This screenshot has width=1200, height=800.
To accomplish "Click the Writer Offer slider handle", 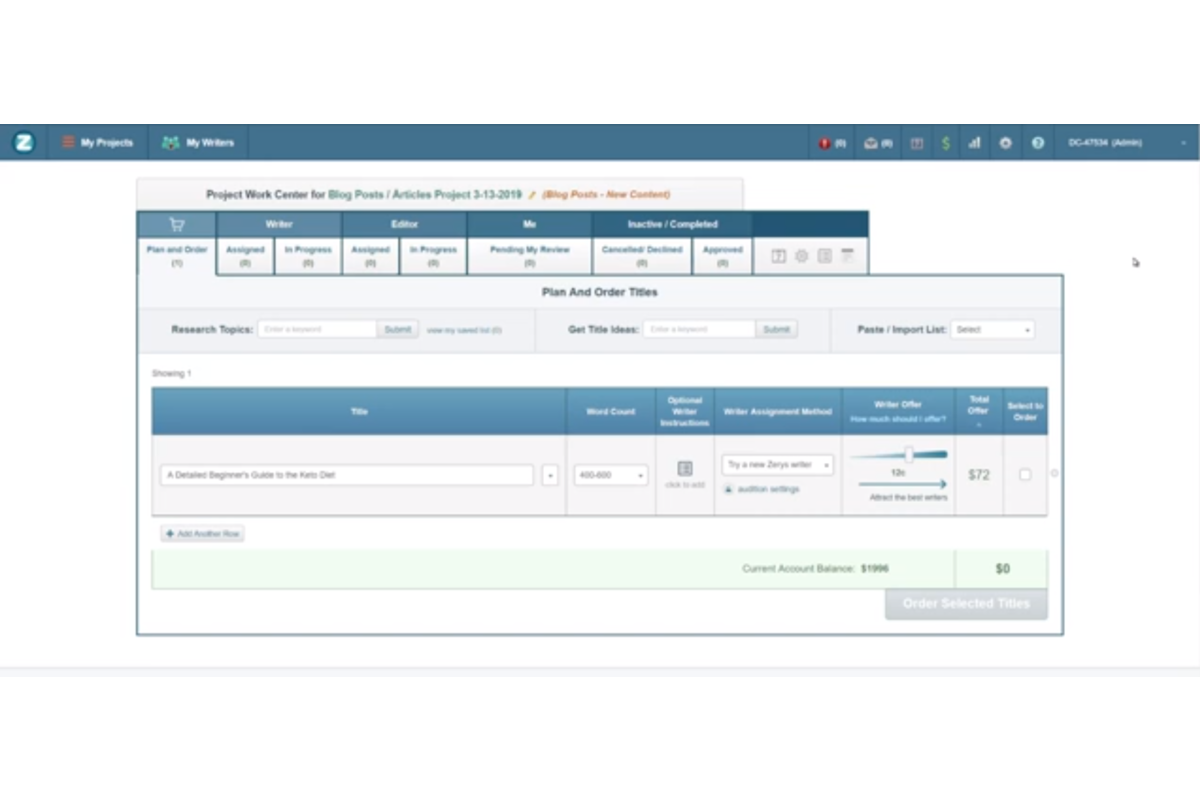I will [908, 455].
